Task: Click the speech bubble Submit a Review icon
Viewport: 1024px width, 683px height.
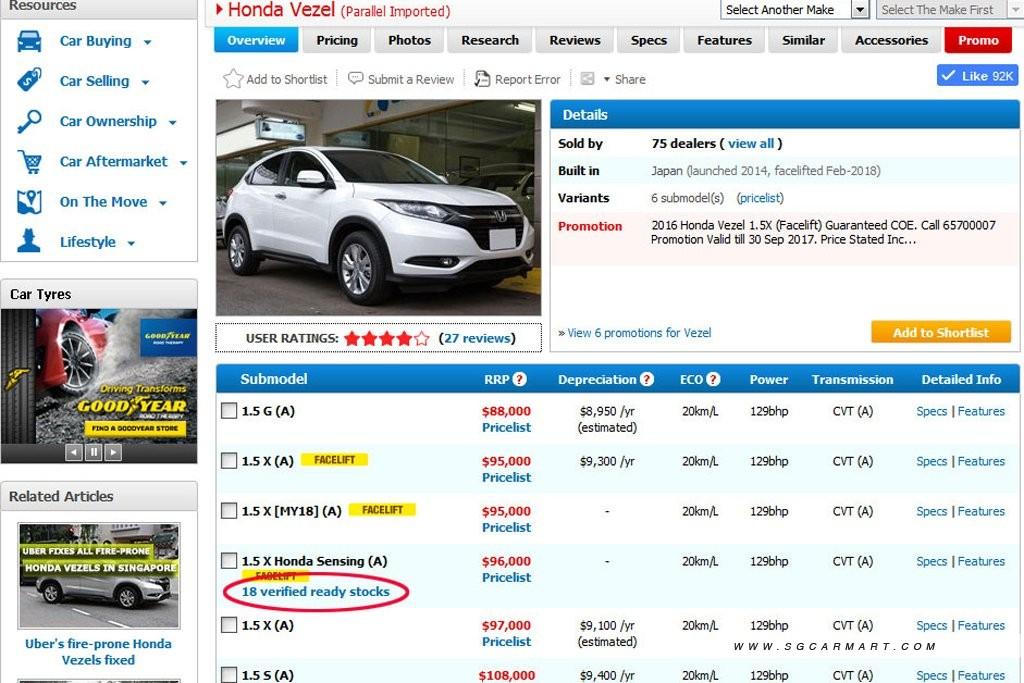Action: coord(356,79)
